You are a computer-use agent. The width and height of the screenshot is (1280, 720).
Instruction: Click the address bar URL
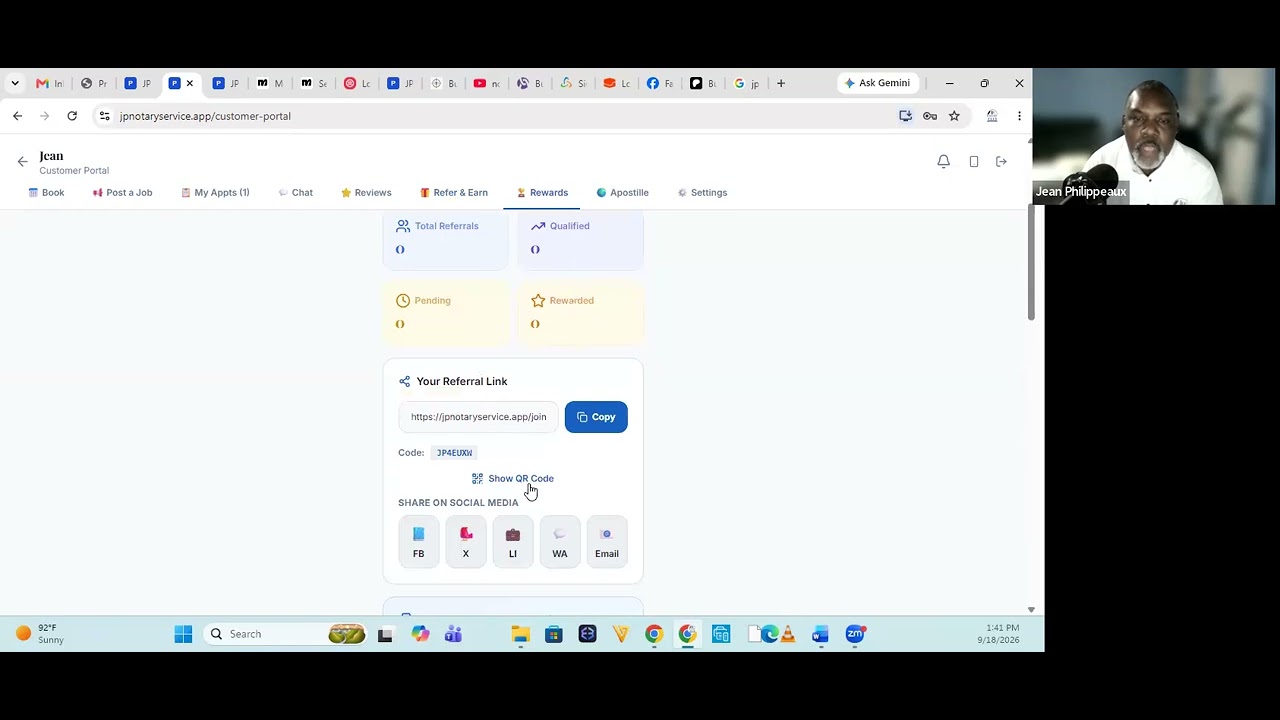205,116
